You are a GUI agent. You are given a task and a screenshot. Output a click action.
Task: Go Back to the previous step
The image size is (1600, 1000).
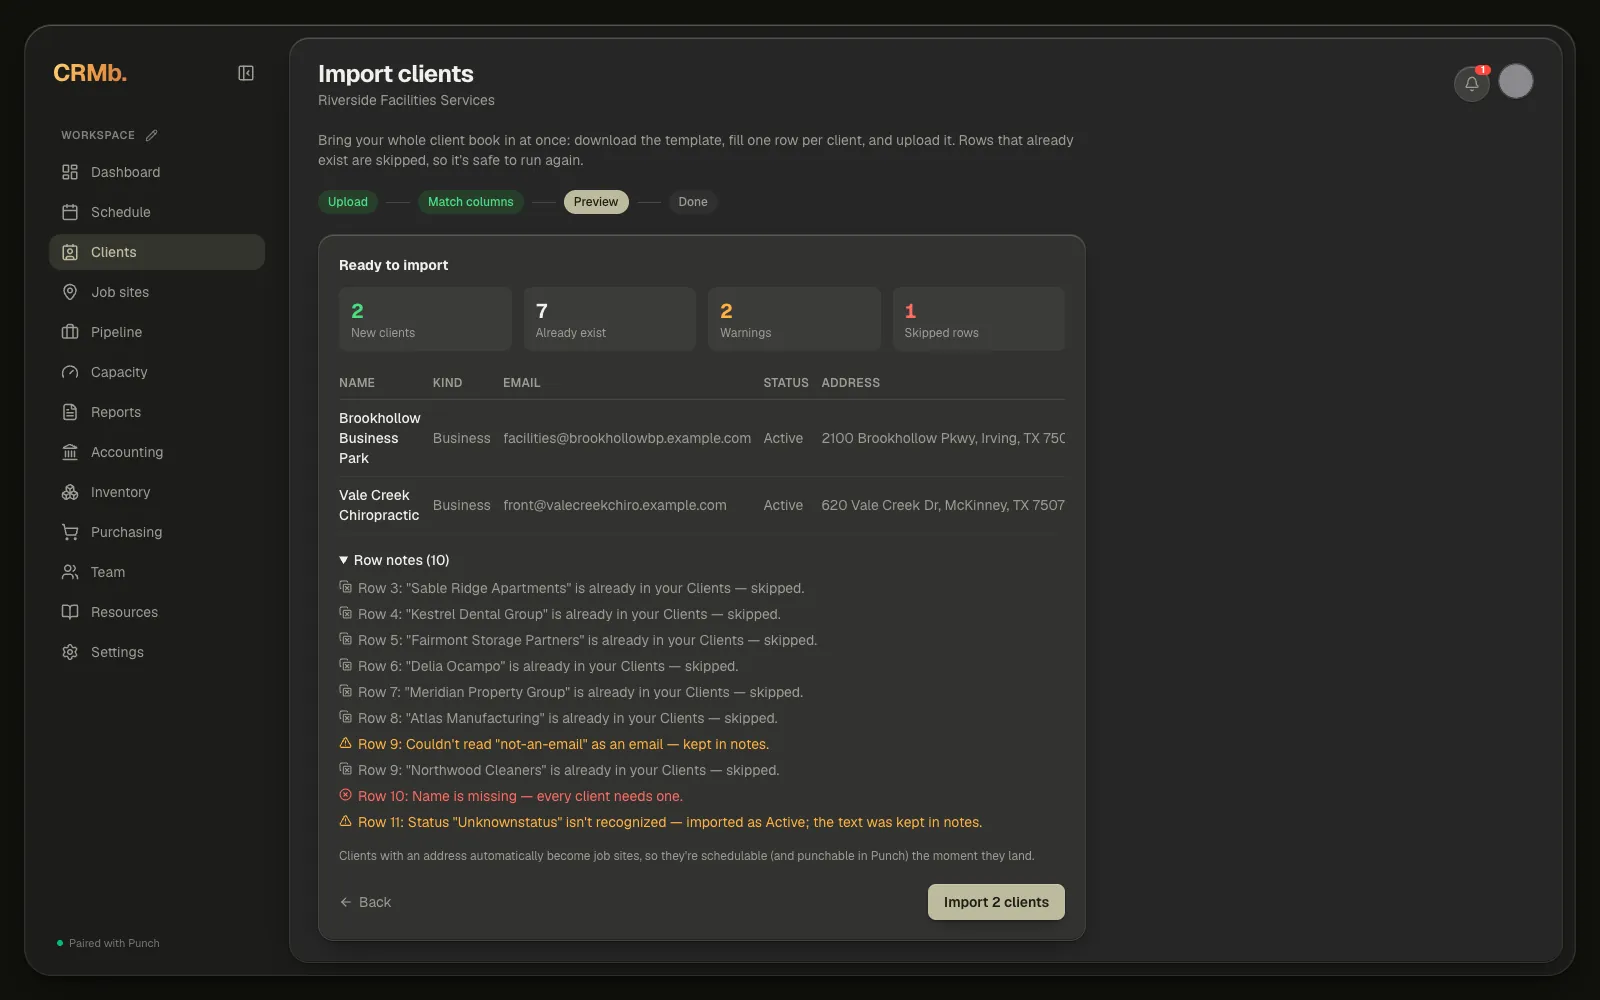point(365,902)
